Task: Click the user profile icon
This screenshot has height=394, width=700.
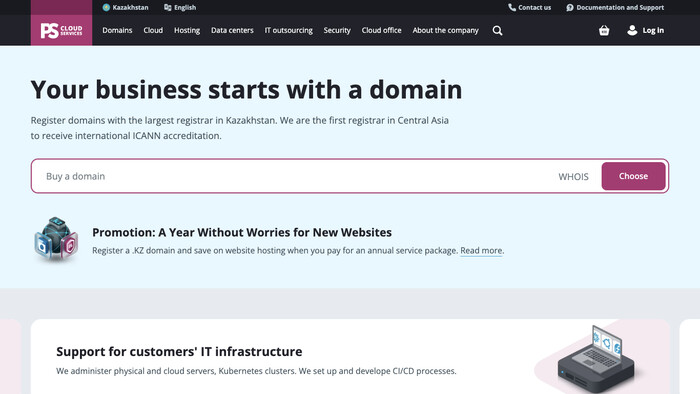Action: pyautogui.click(x=632, y=30)
